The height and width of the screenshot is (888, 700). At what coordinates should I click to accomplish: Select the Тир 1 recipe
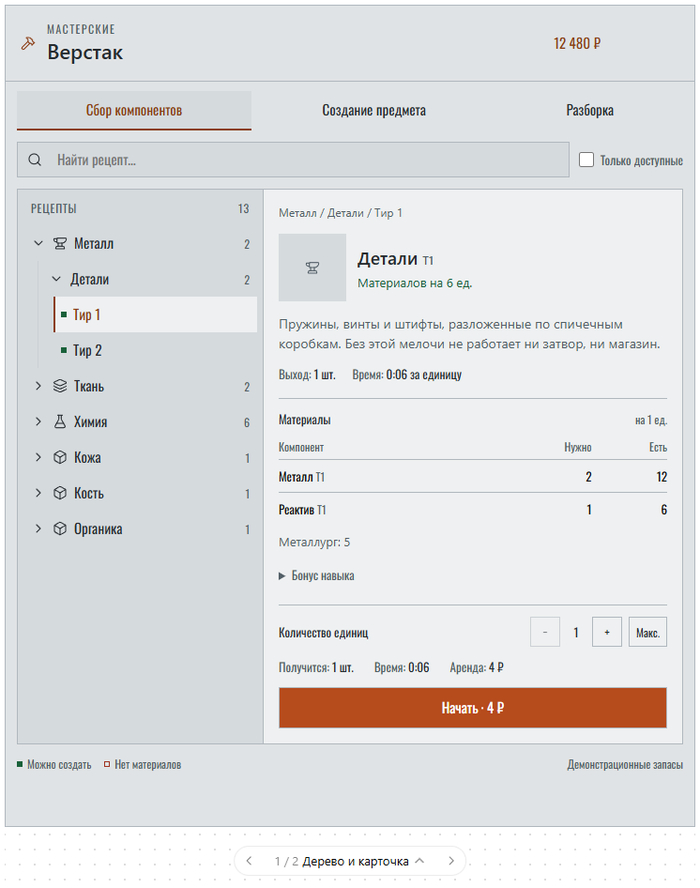point(156,314)
